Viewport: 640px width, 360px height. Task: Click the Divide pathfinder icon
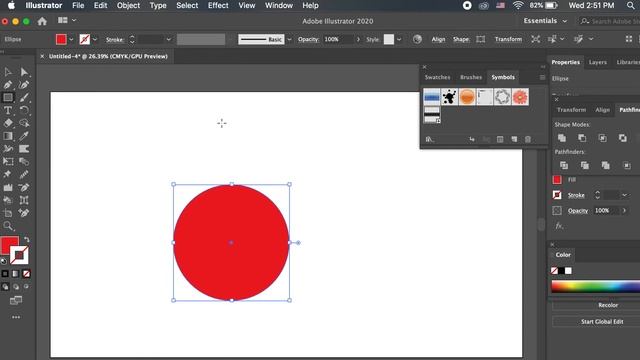coord(564,165)
